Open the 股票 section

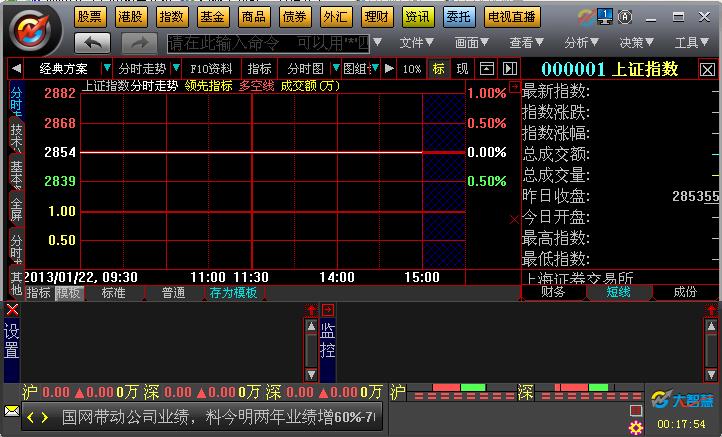(90, 17)
